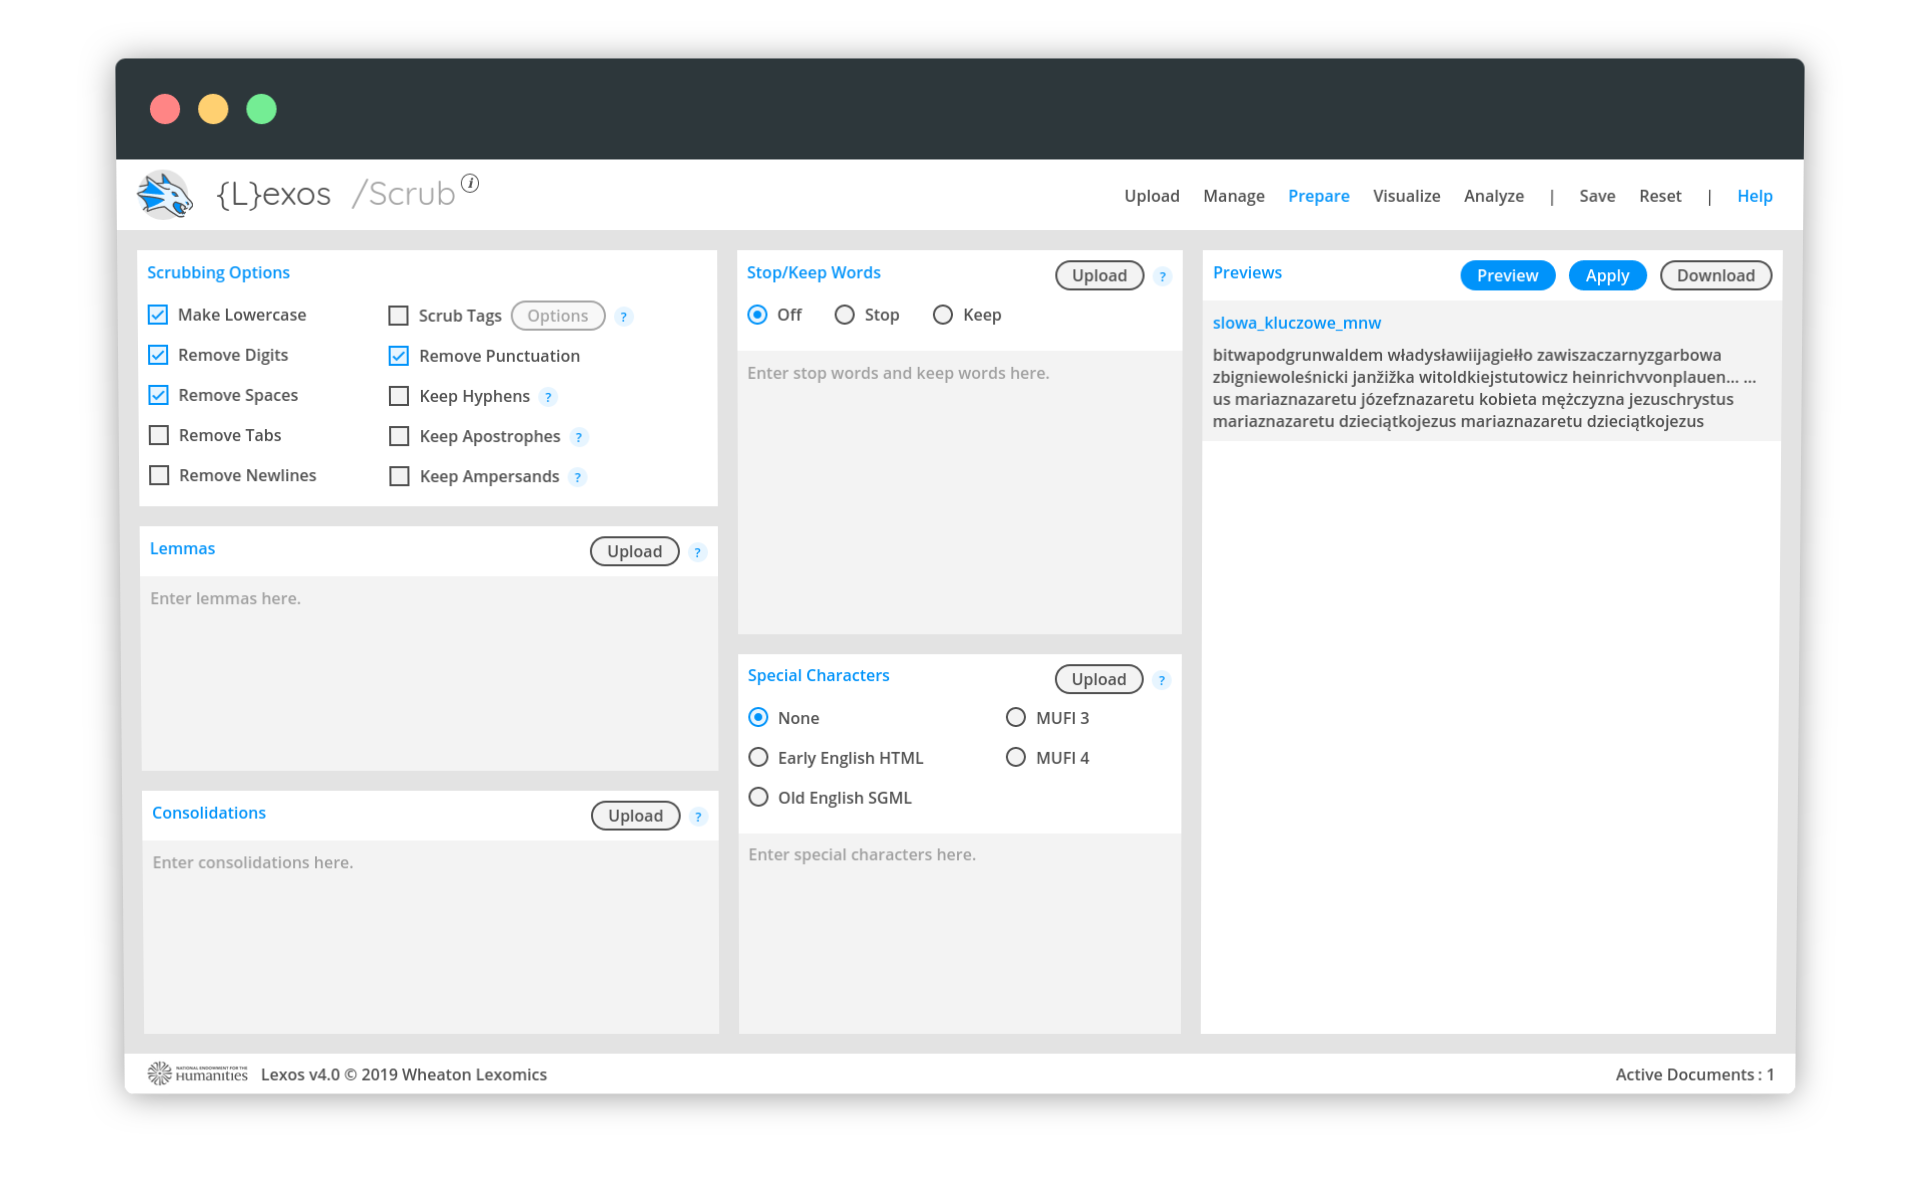Select the Keep words radio button

coord(943,315)
